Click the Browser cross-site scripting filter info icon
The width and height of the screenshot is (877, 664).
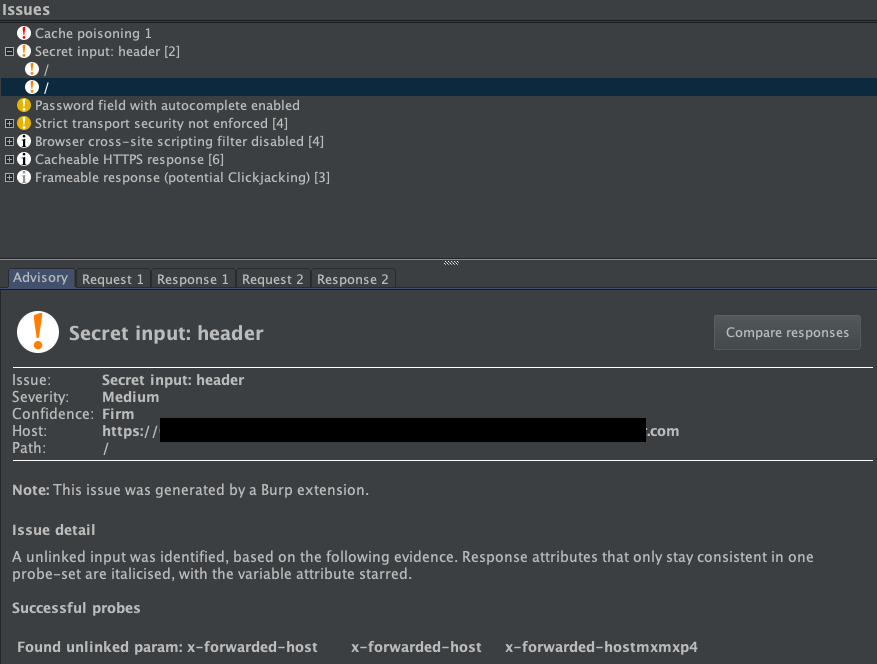pyautogui.click(x=24, y=141)
